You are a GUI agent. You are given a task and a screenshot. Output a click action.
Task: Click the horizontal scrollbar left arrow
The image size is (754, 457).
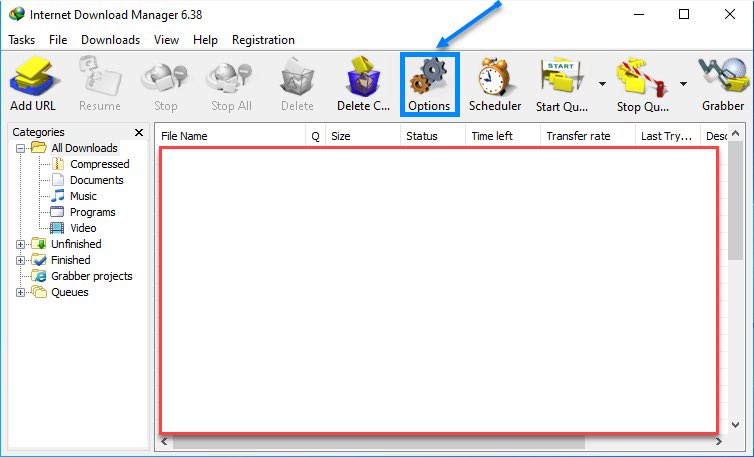tap(164, 442)
